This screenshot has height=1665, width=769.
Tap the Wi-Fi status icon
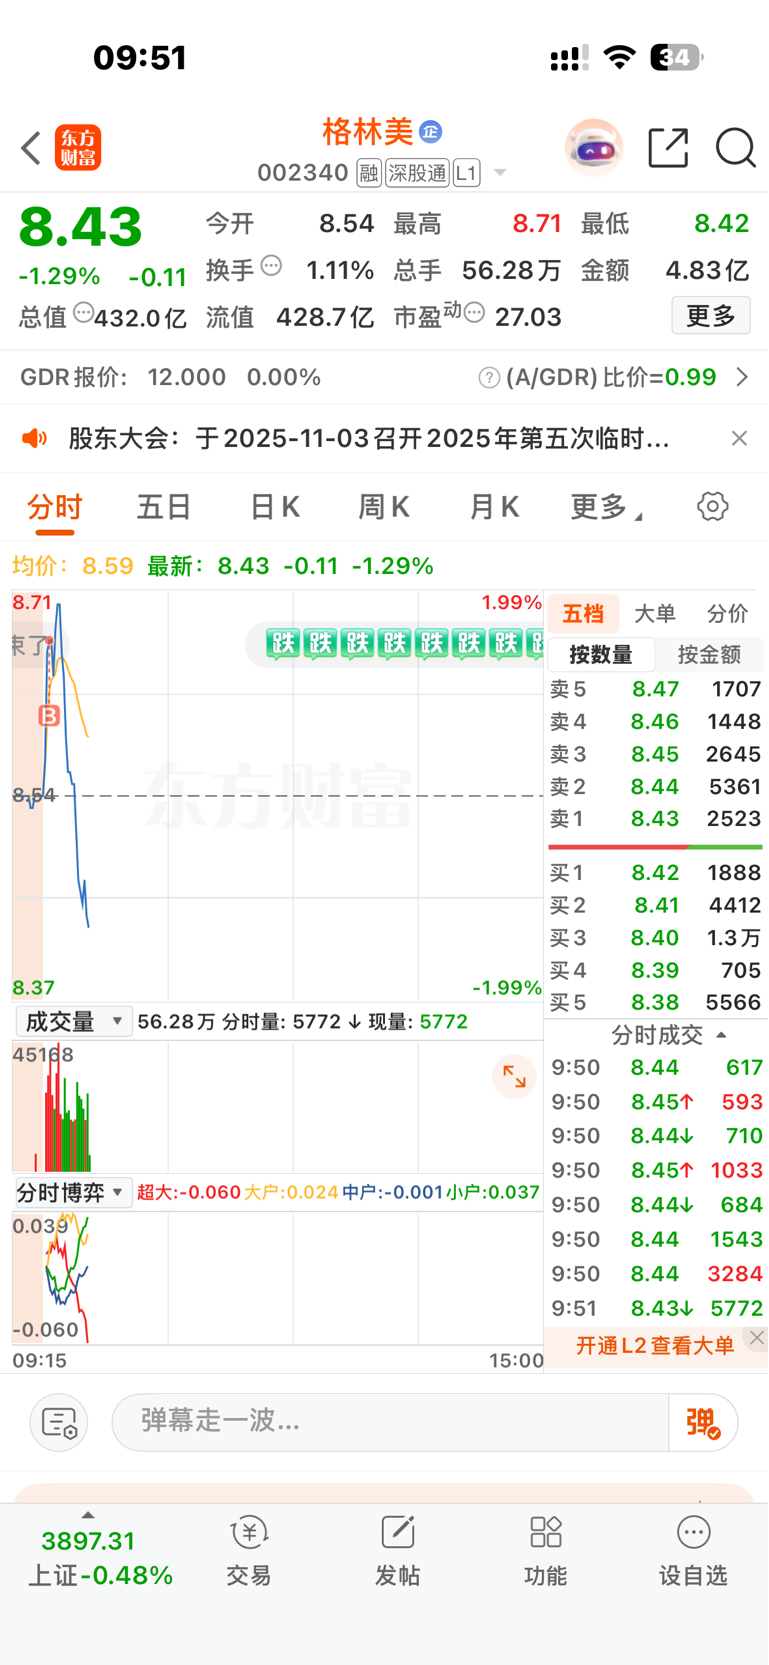tap(620, 58)
